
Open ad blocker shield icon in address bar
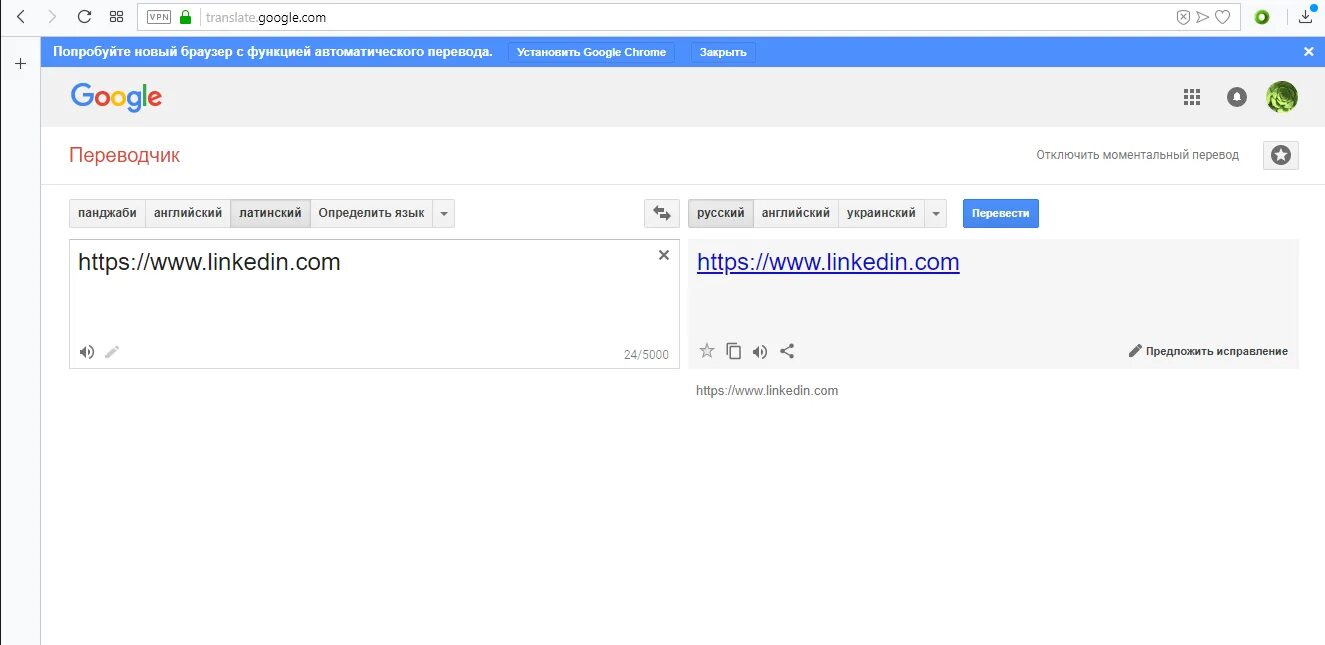click(x=1183, y=17)
